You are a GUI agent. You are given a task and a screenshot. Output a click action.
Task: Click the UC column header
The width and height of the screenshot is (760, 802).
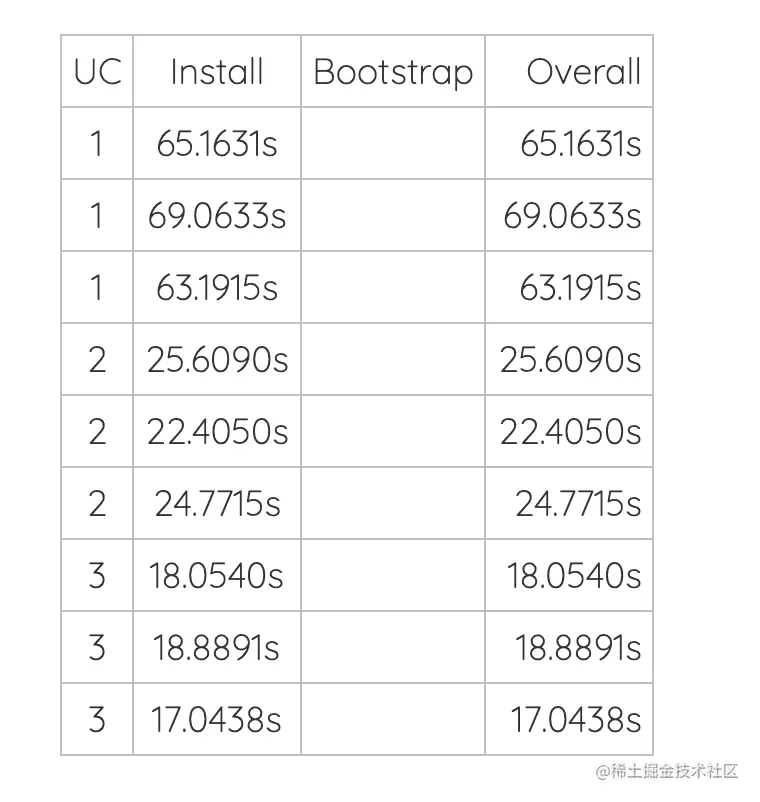pos(97,72)
